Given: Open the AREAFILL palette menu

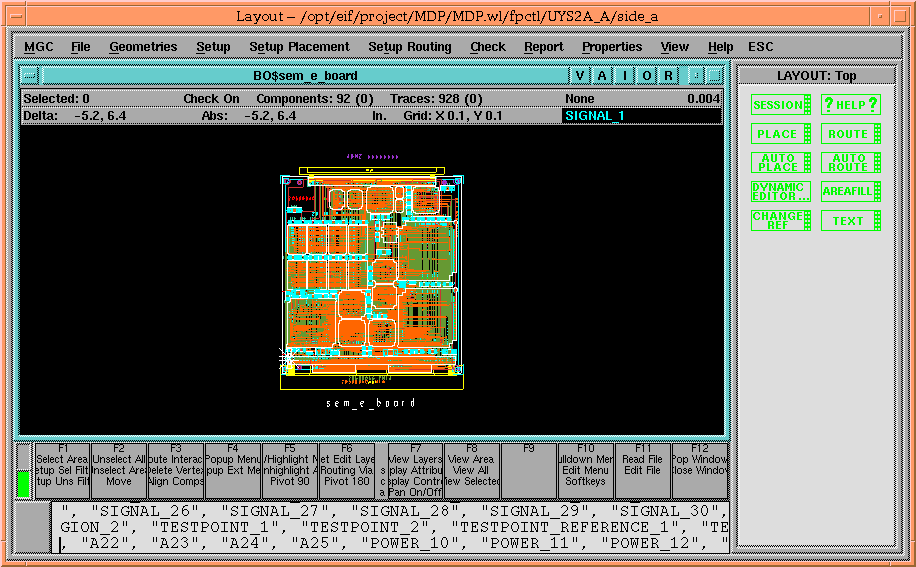Looking at the screenshot, I should [850, 191].
